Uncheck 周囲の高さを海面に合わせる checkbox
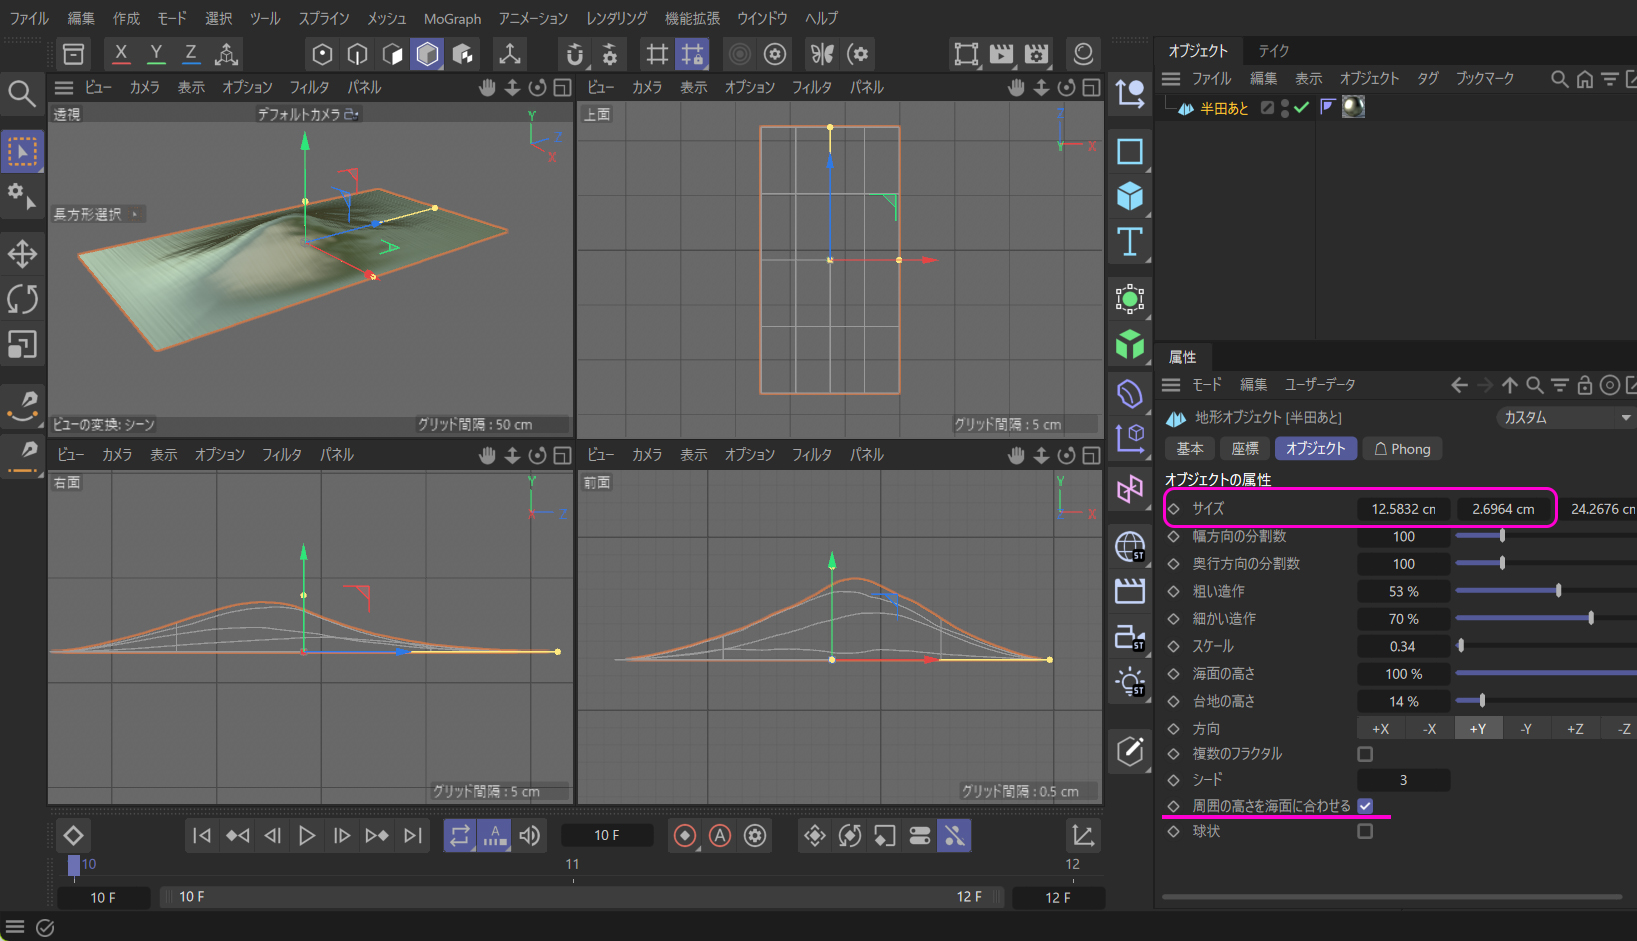This screenshot has height=941, width=1637. 1365,806
